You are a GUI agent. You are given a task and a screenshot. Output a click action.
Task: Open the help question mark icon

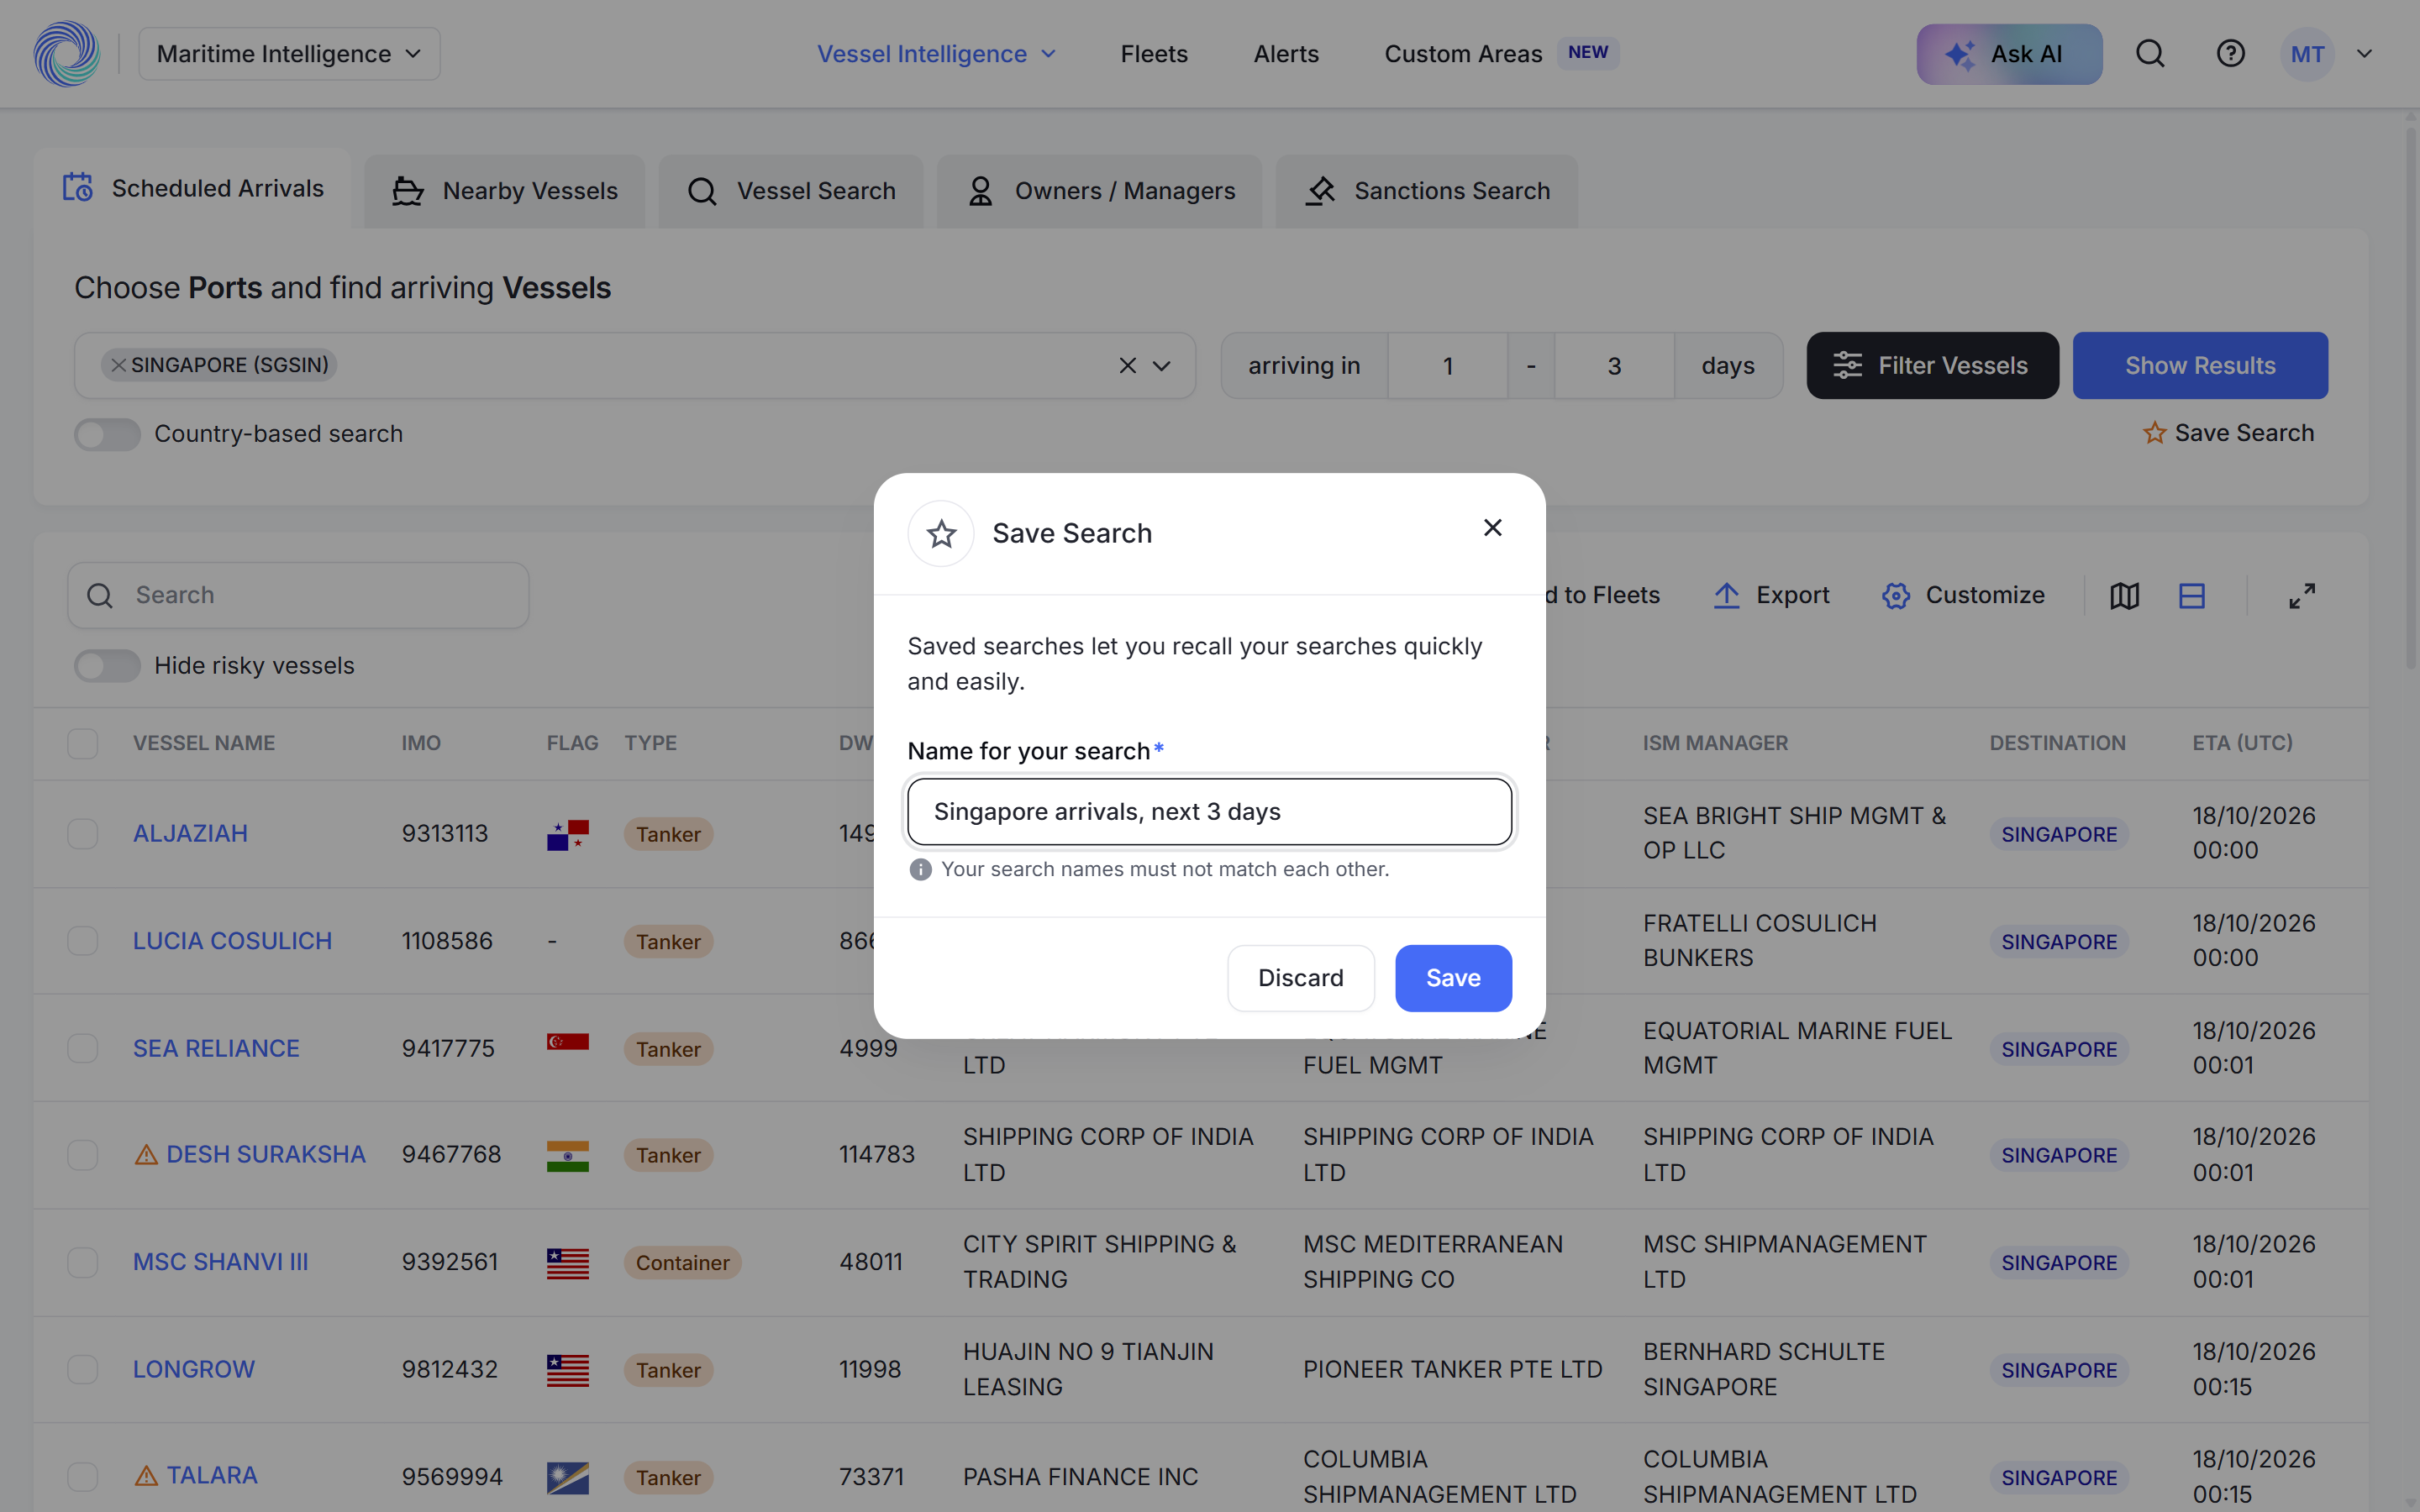coord(2230,54)
